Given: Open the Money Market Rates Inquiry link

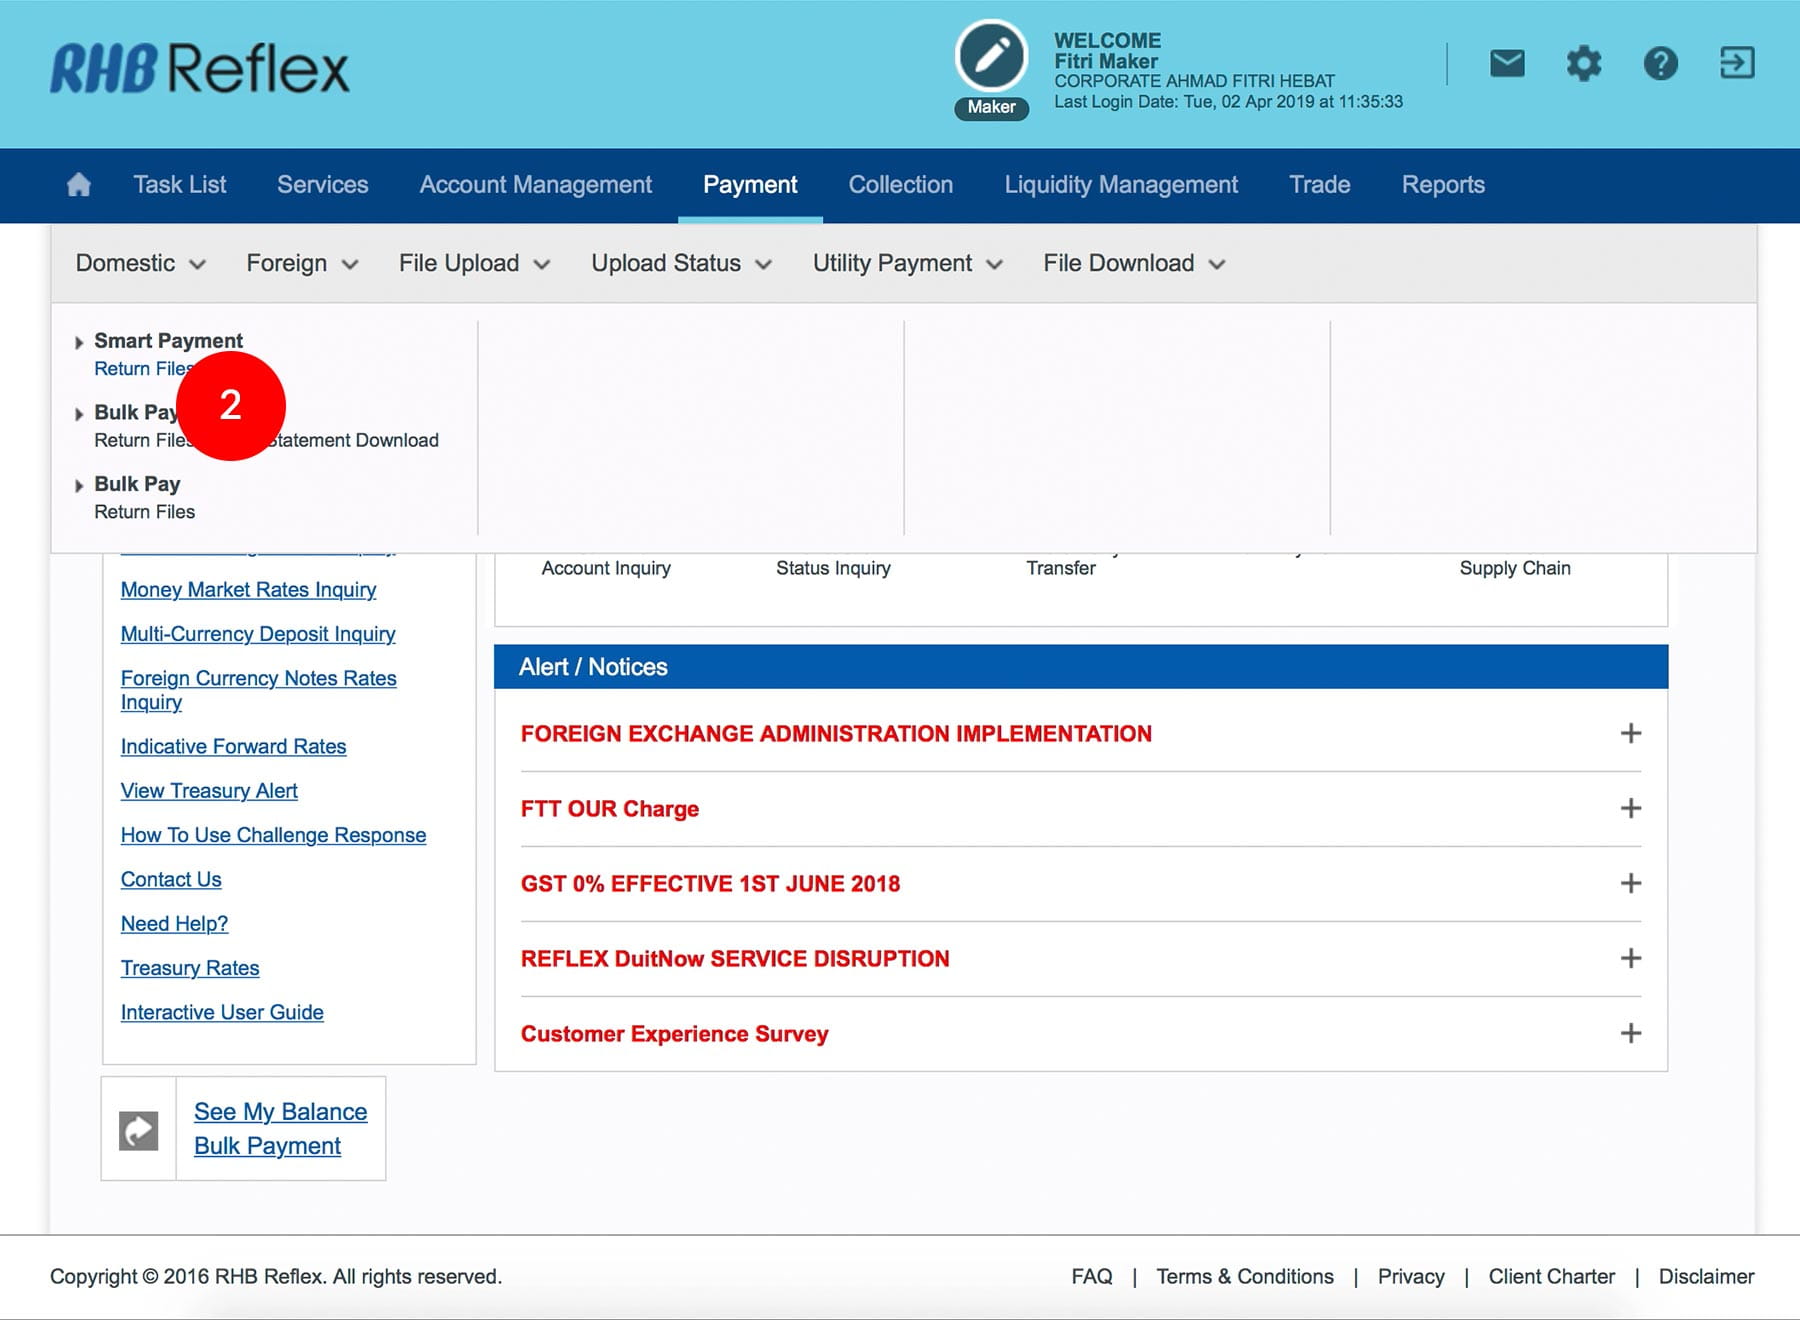Looking at the screenshot, I should pos(248,590).
